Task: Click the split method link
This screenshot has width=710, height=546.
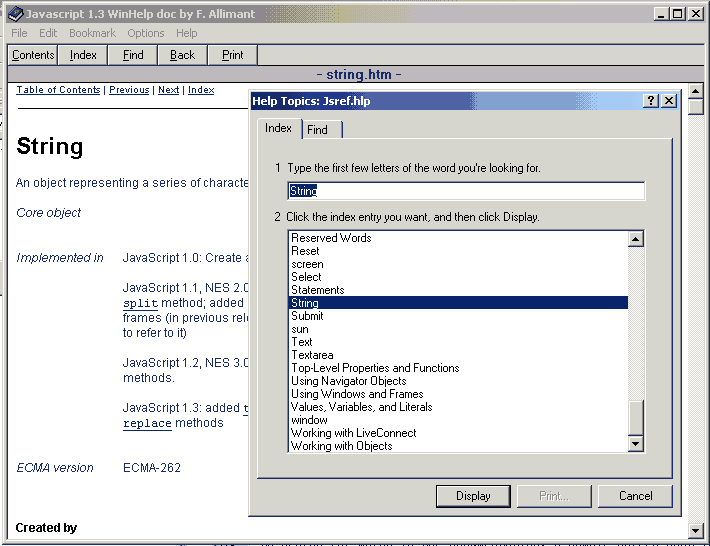Action: [x=140, y=303]
